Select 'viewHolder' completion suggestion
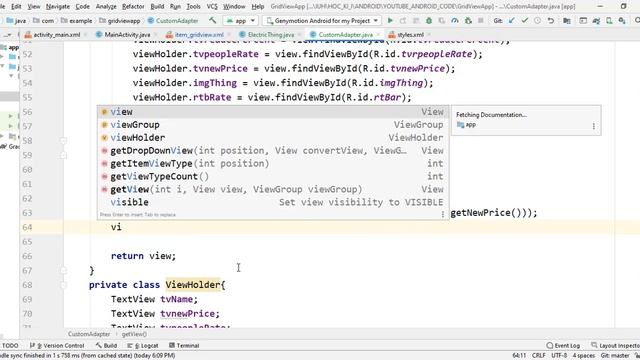Screen dimensions: 640x360 273,138
